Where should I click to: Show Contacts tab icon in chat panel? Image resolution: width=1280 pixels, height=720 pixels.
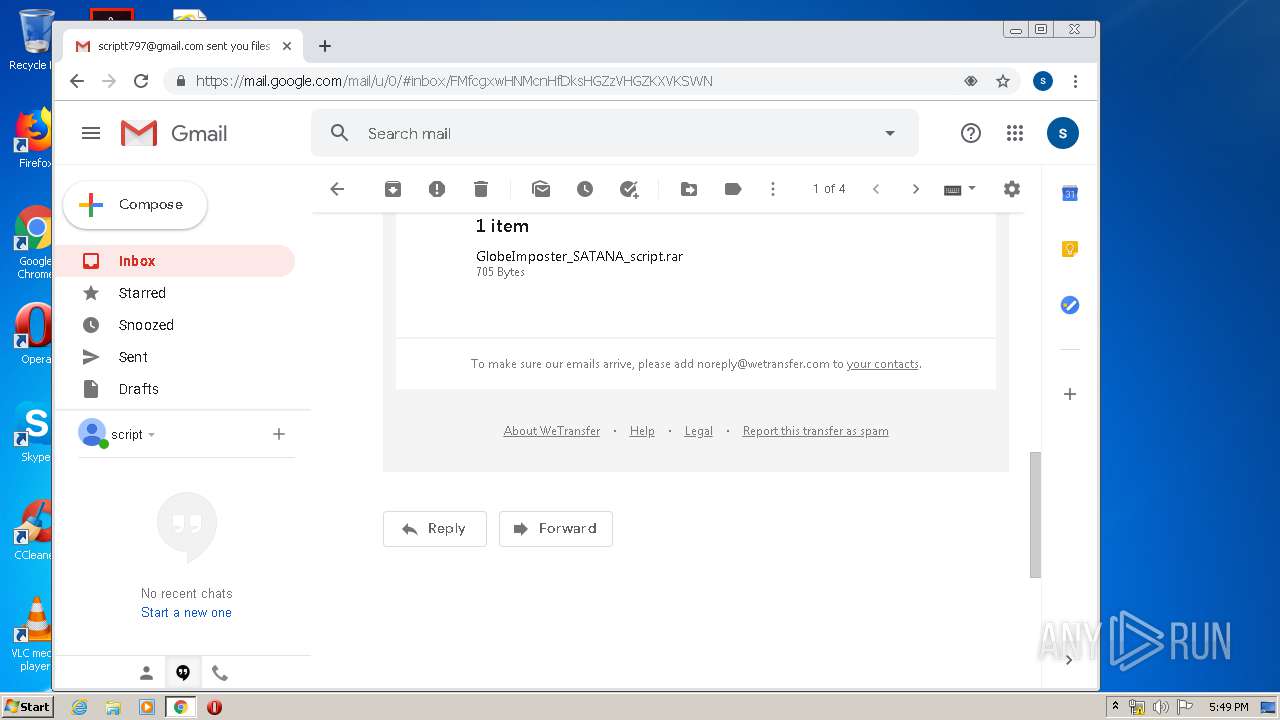(146, 673)
